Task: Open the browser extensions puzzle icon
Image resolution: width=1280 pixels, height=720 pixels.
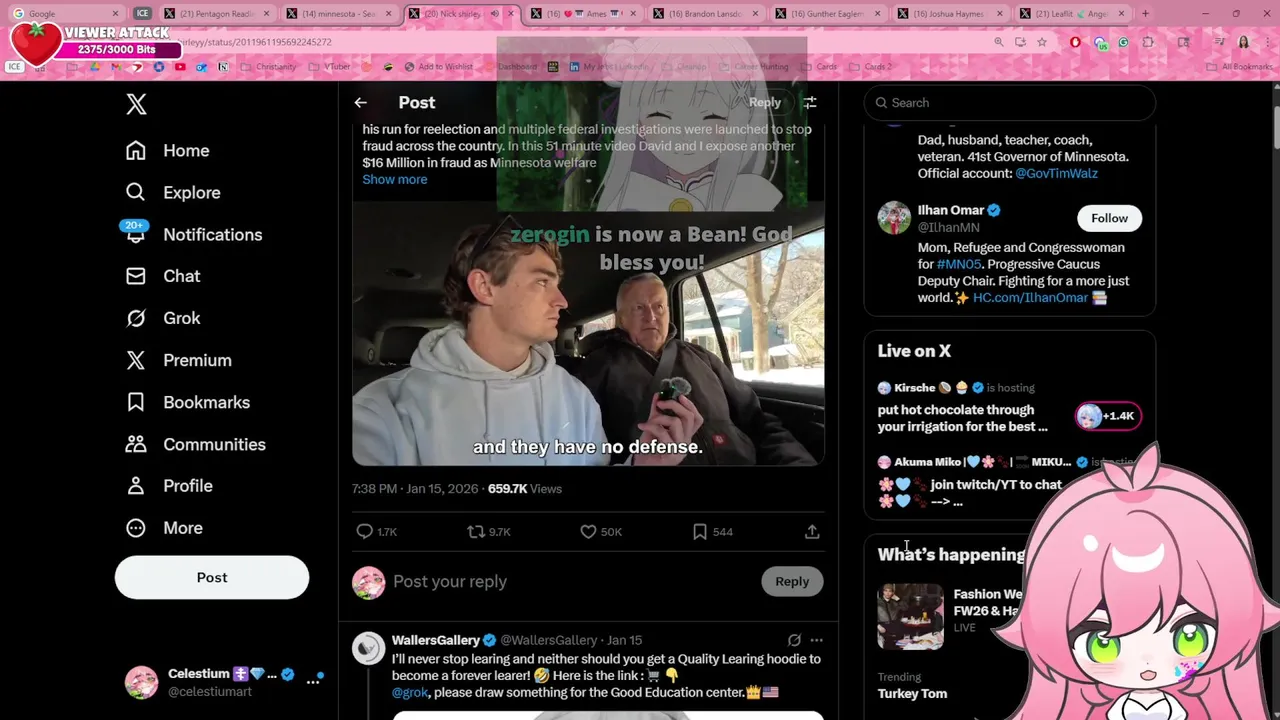Action: click(x=1148, y=42)
